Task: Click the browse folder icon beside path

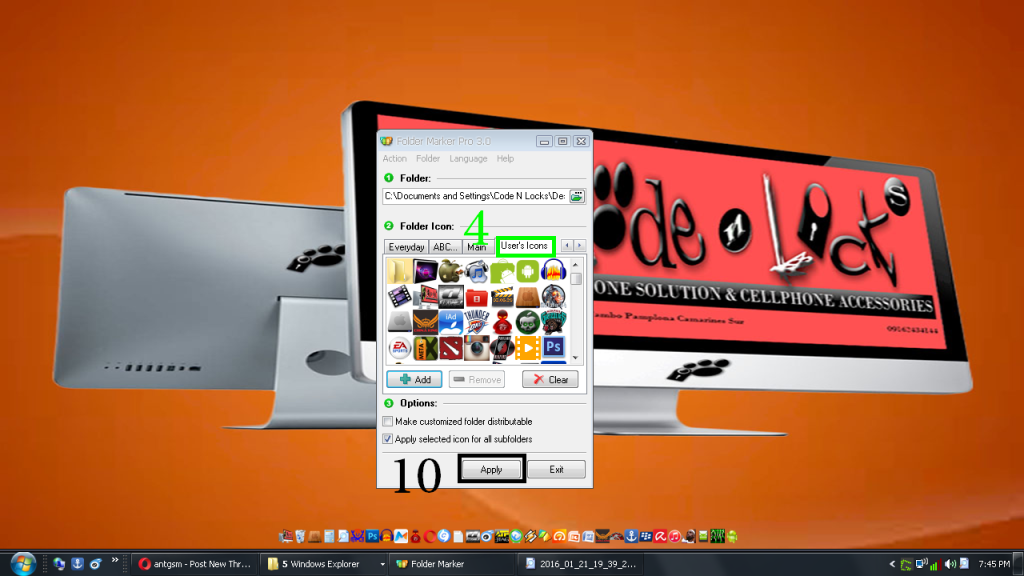Action: coord(577,196)
